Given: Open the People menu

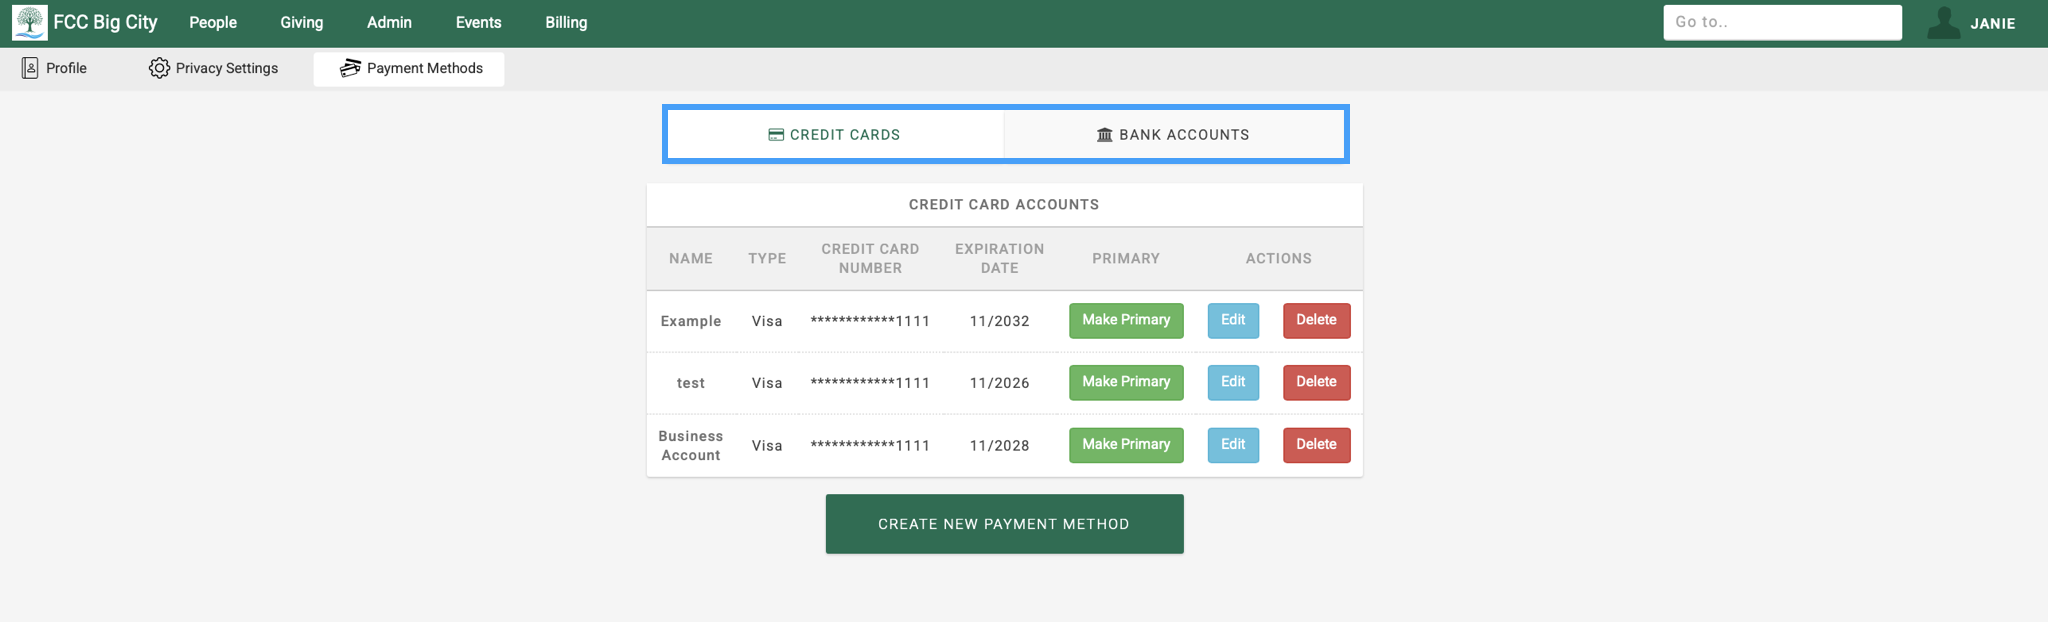Looking at the screenshot, I should coord(212,22).
